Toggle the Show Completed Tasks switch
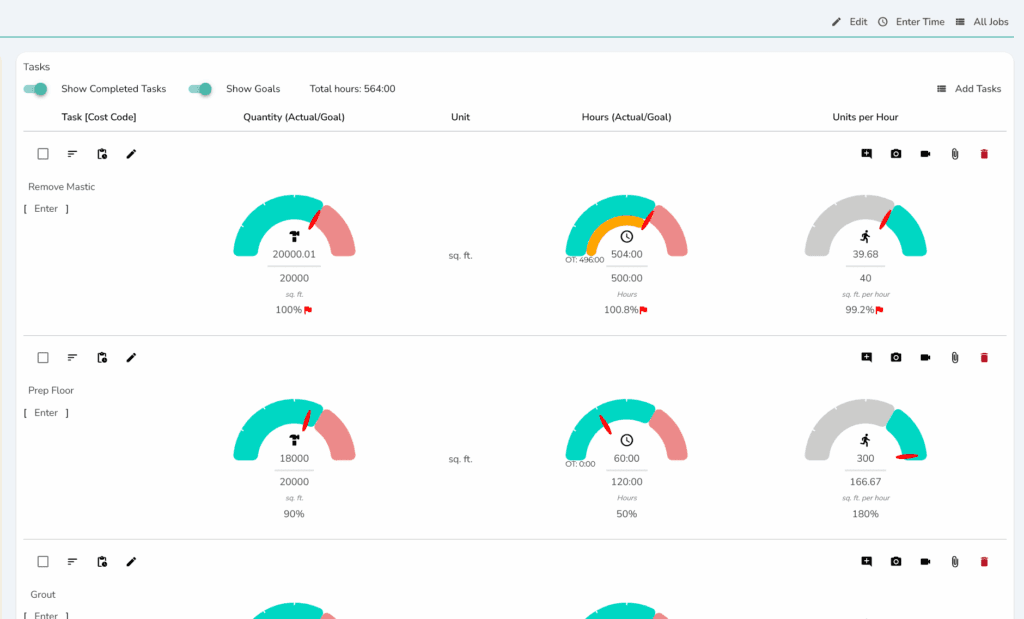This screenshot has height=619, width=1024. (x=36, y=89)
